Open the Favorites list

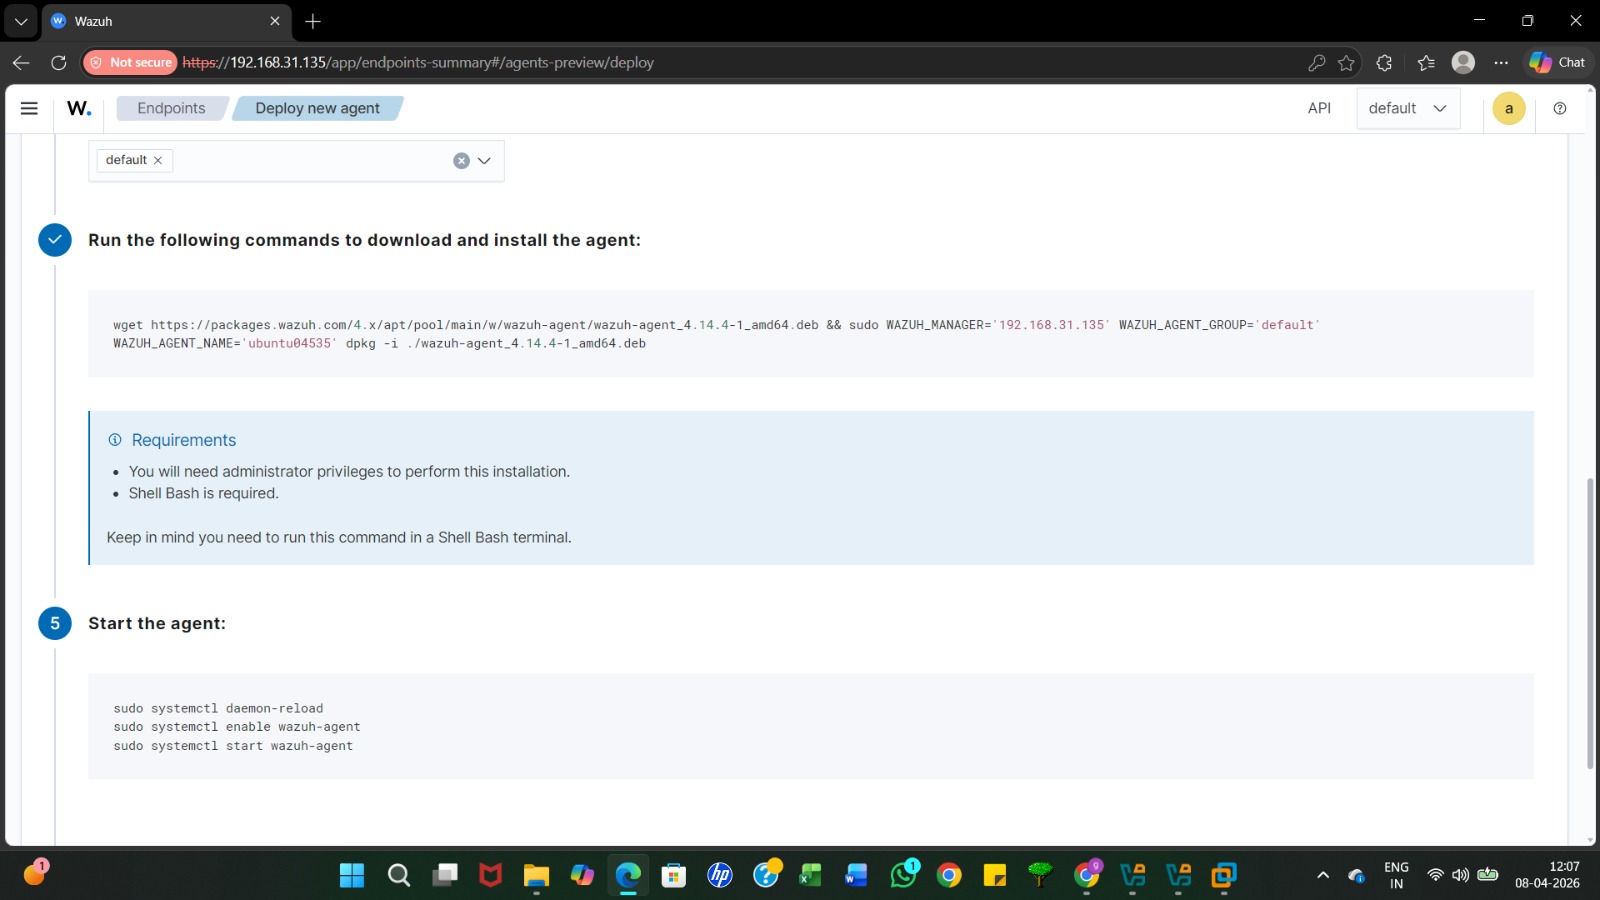point(1426,62)
